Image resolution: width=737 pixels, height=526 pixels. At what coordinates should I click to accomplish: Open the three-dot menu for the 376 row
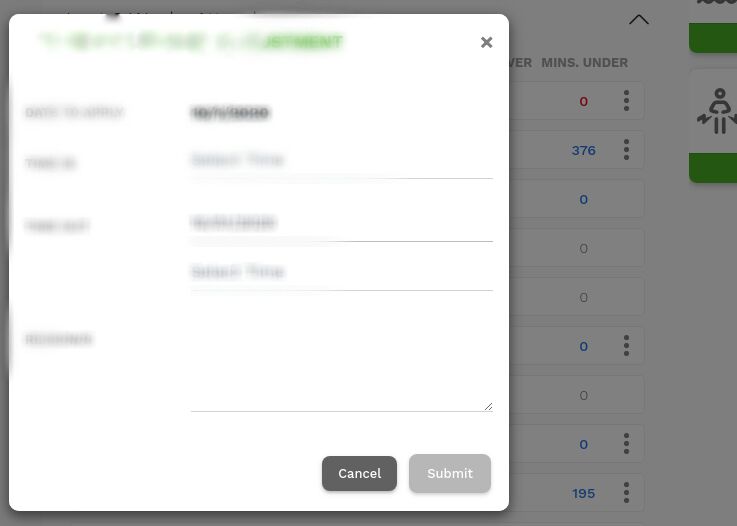pos(626,149)
